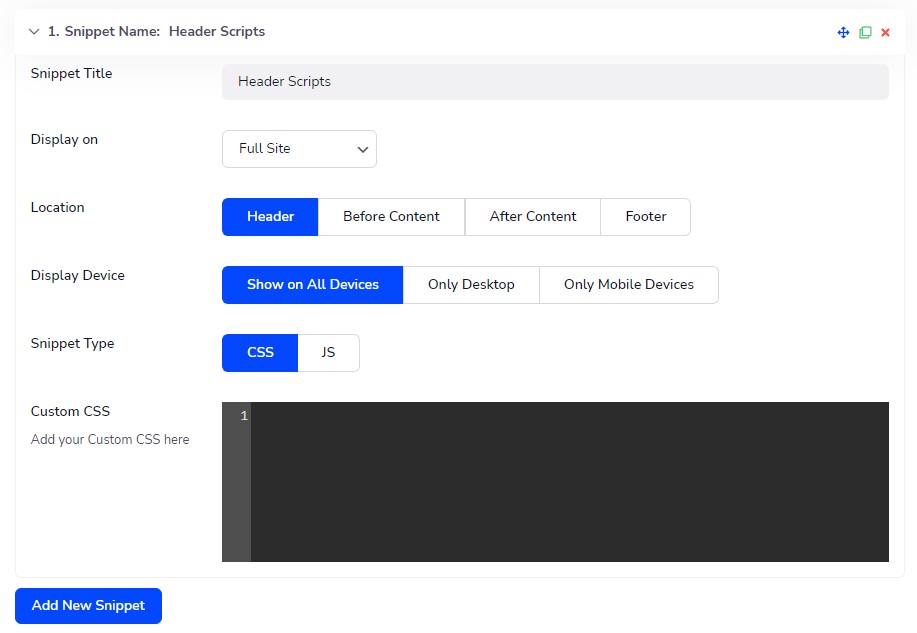
Task: Select Before Content location
Action: click(390, 216)
